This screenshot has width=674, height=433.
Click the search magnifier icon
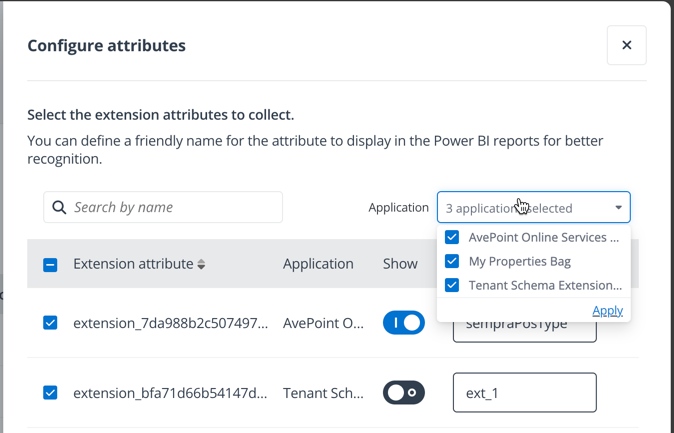(x=60, y=207)
